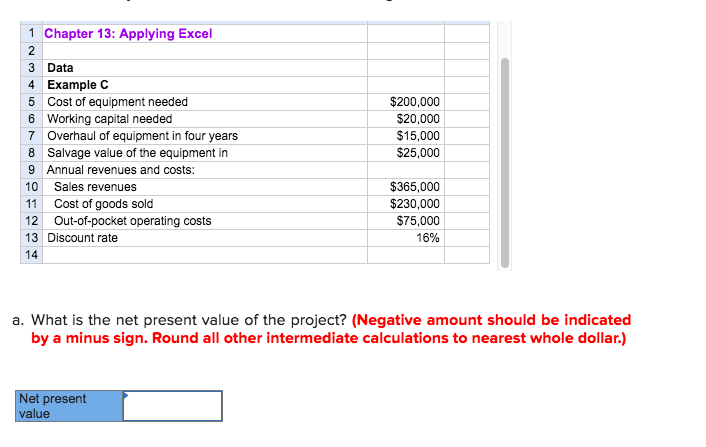Click the Example C cell

pos(205,85)
